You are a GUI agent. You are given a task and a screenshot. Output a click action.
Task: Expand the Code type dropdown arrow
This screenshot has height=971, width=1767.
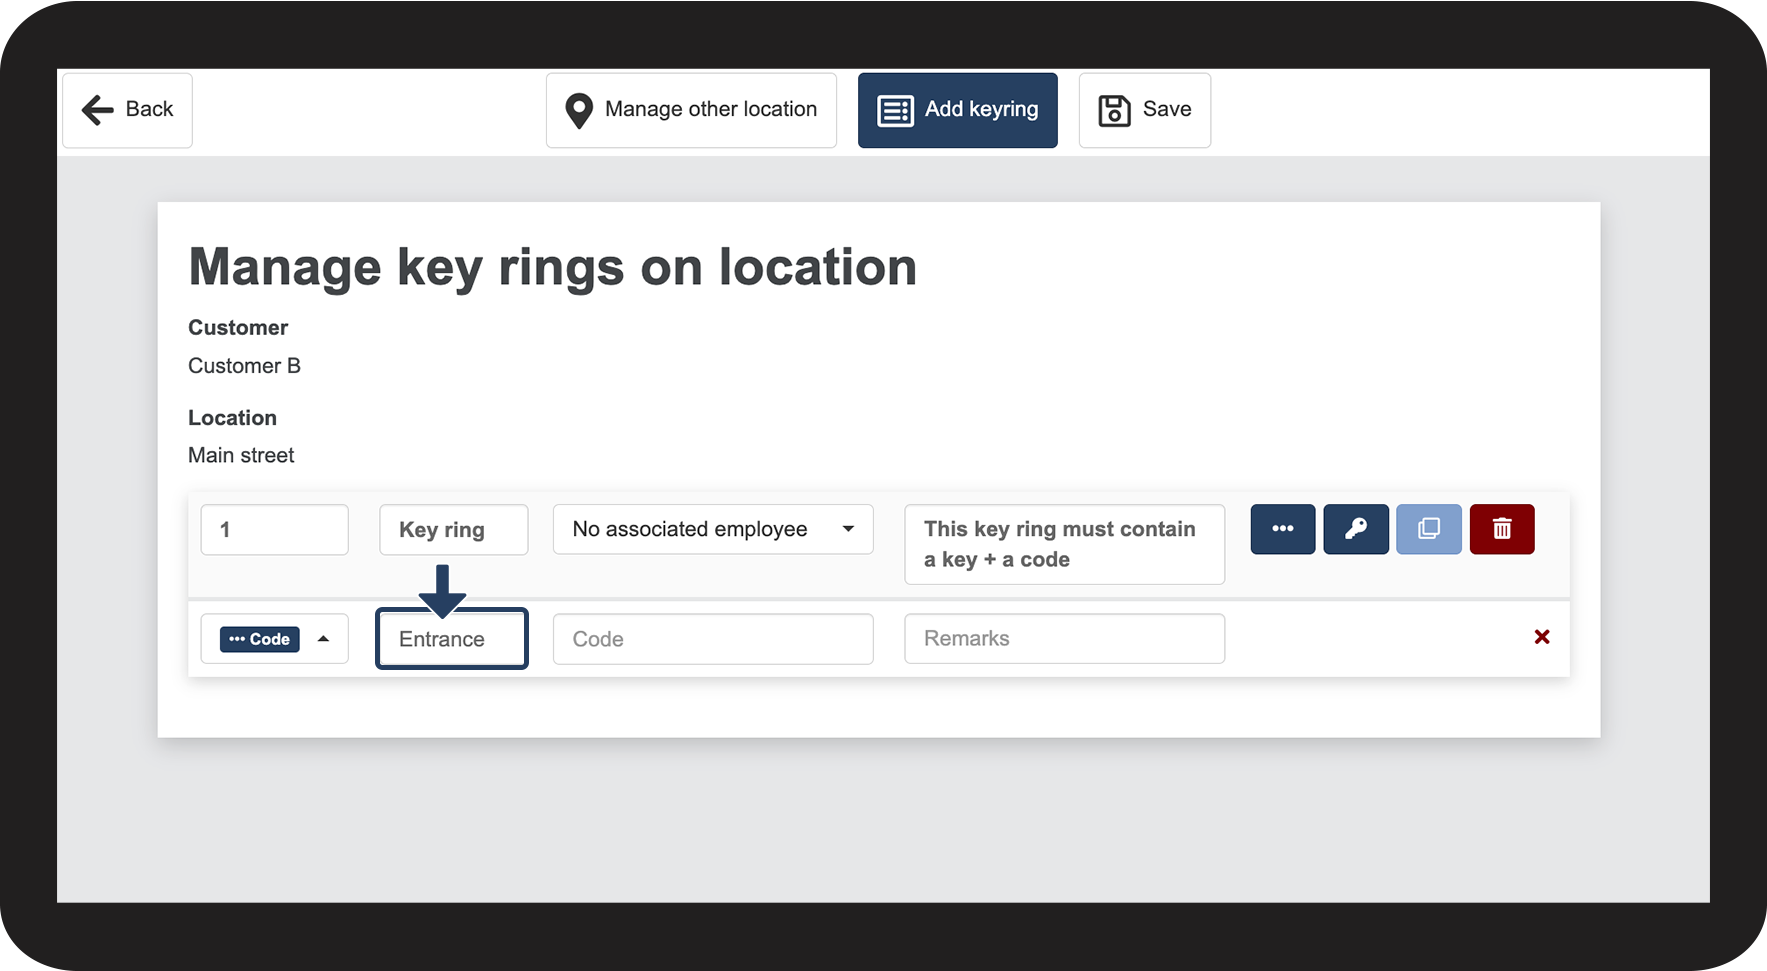click(323, 639)
